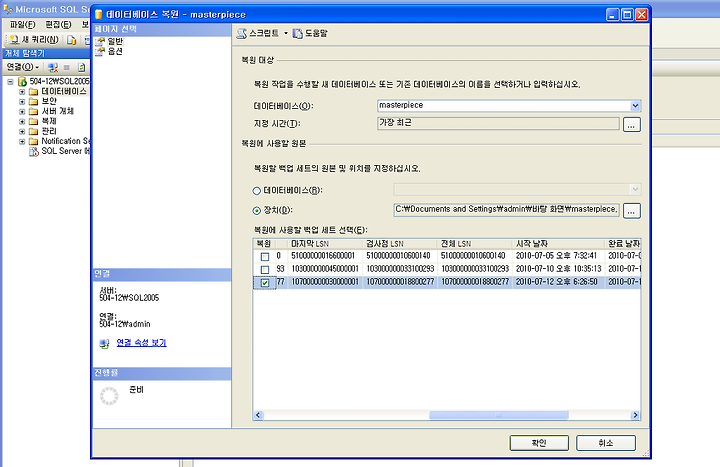Open the 연결(O) dropdown in object explorer
Screen dimensions: 720x467
click(22, 68)
